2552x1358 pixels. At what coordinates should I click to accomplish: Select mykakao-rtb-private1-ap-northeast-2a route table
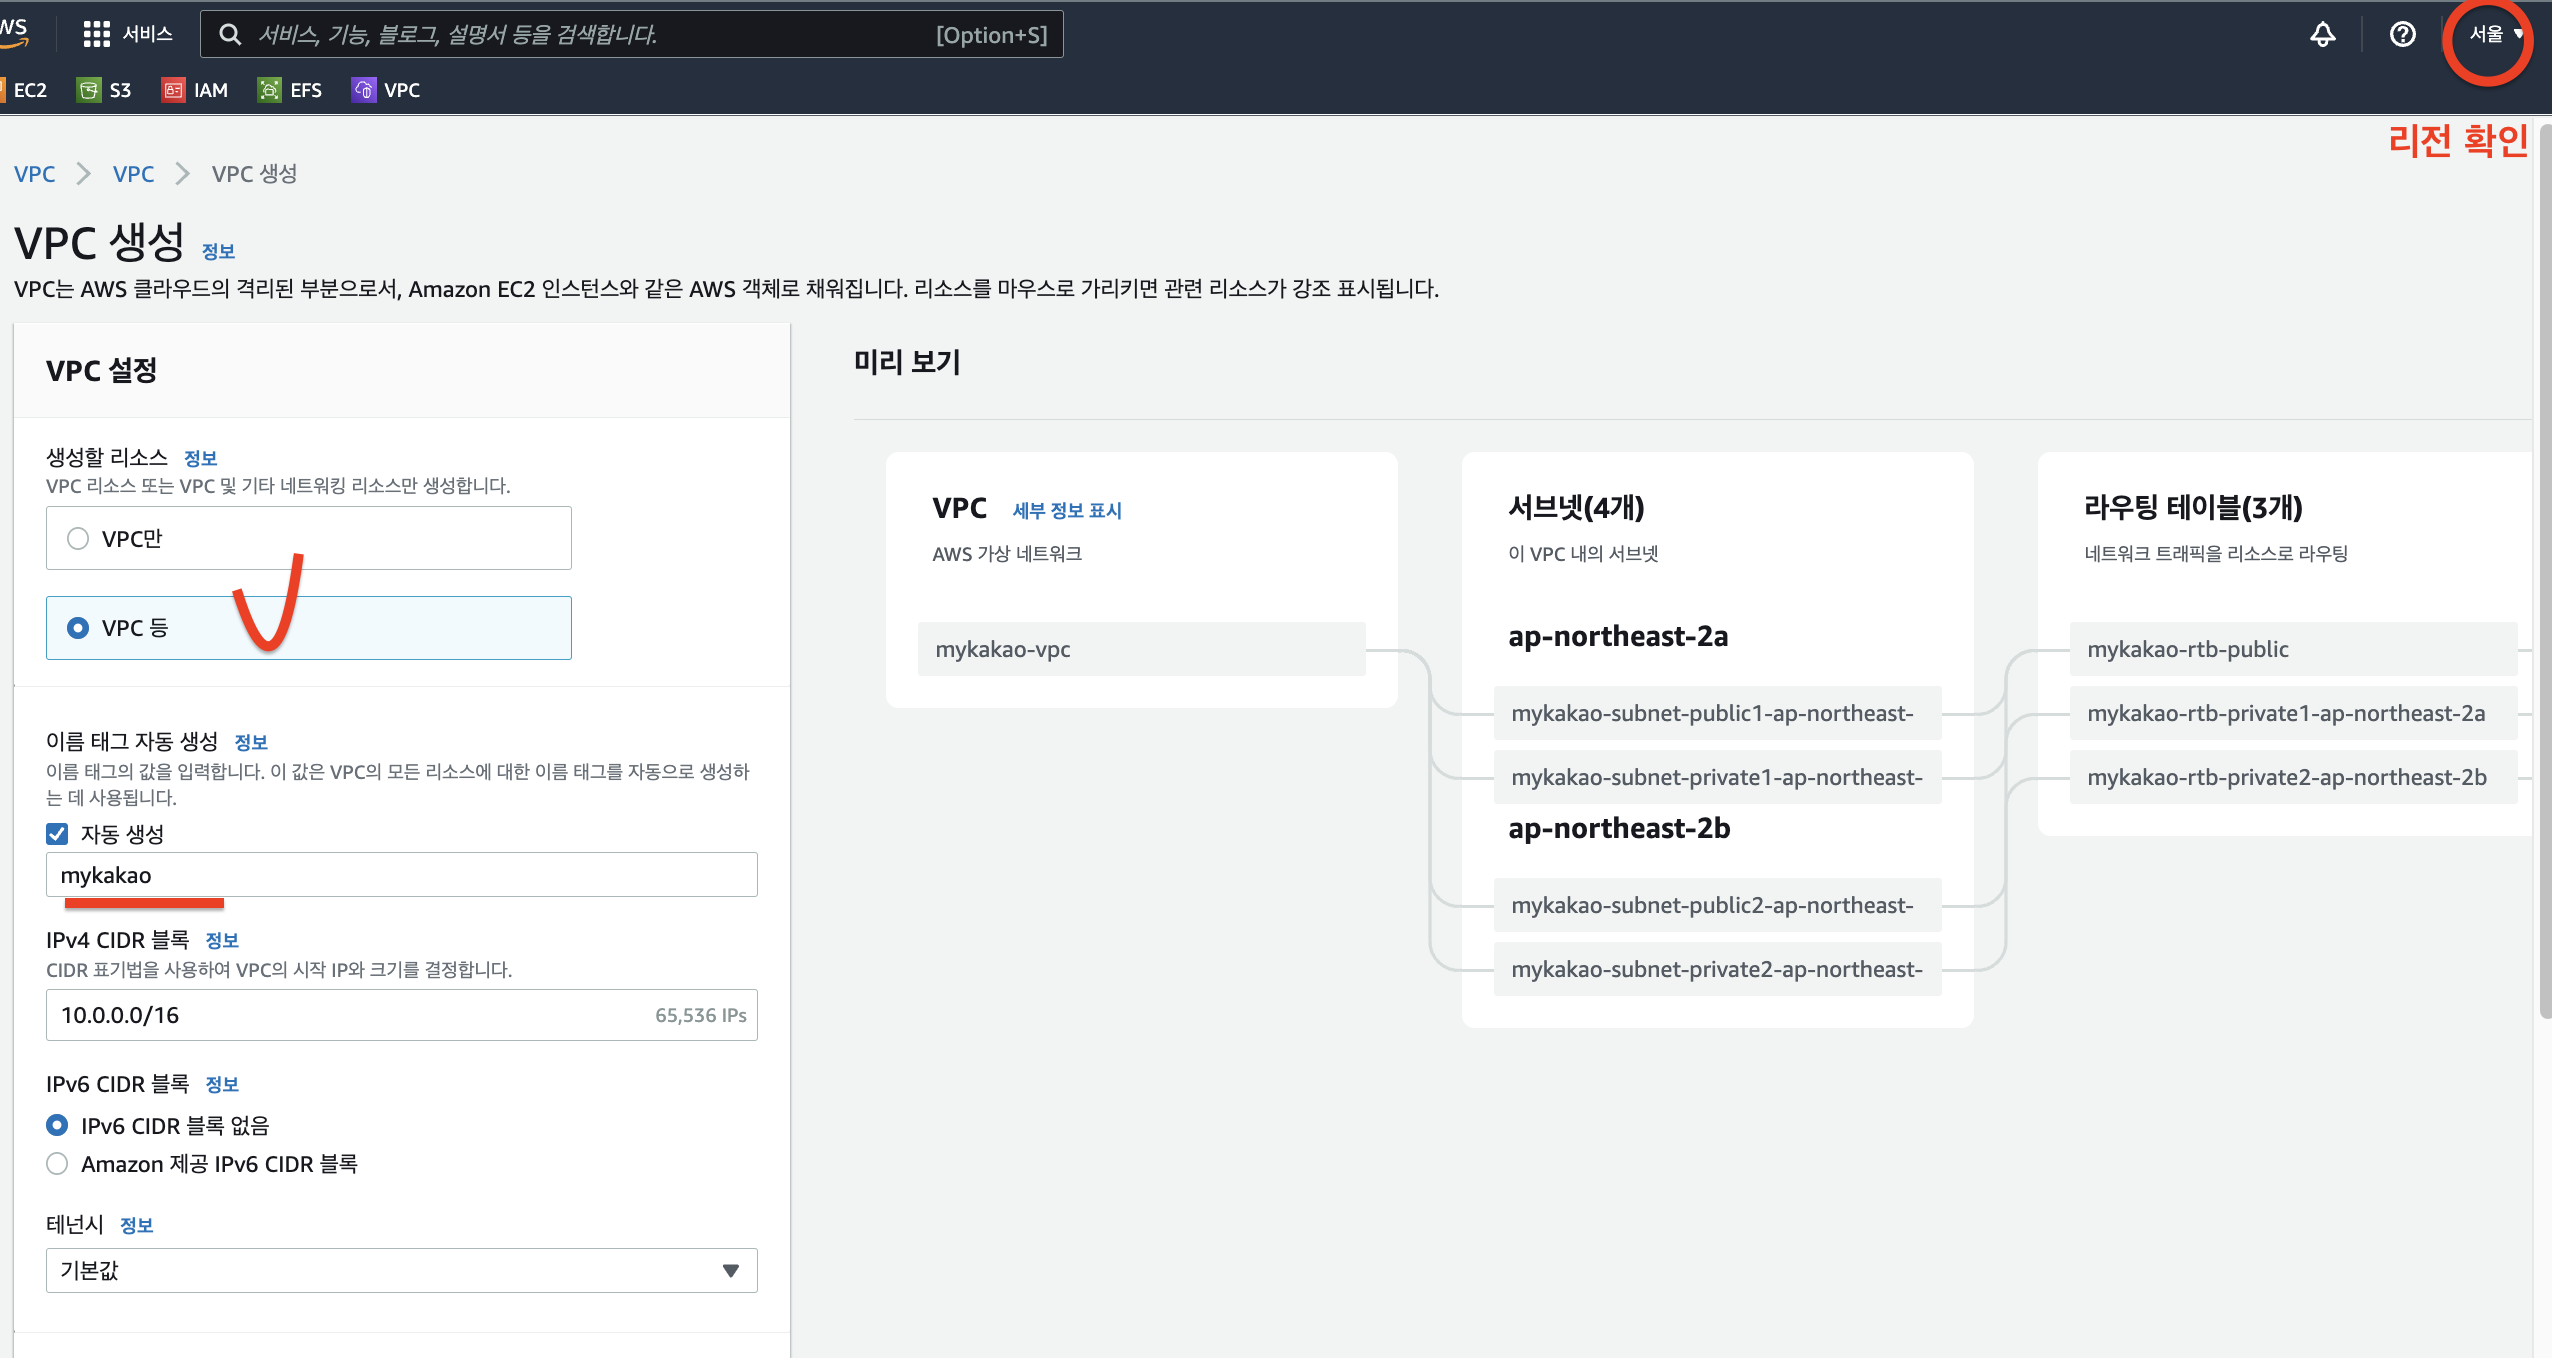pyautogui.click(x=2294, y=713)
